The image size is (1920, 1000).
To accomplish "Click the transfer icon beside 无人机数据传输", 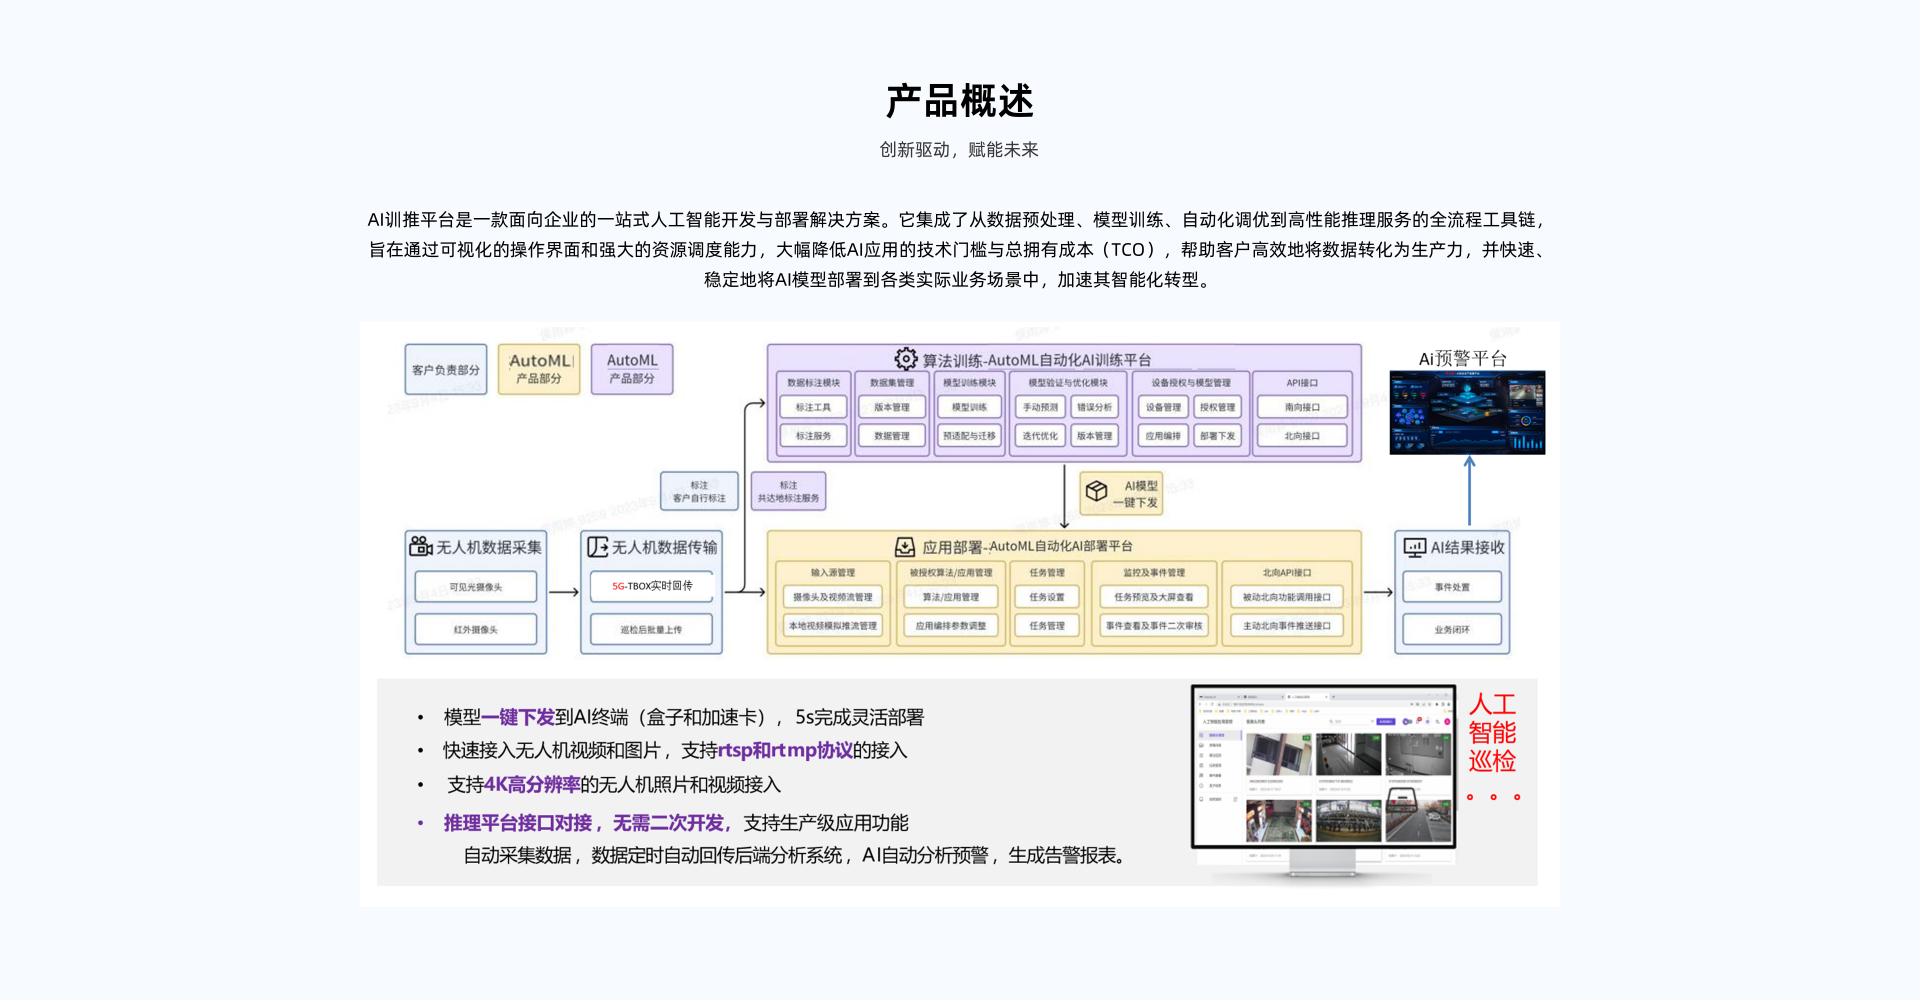I will (x=597, y=547).
